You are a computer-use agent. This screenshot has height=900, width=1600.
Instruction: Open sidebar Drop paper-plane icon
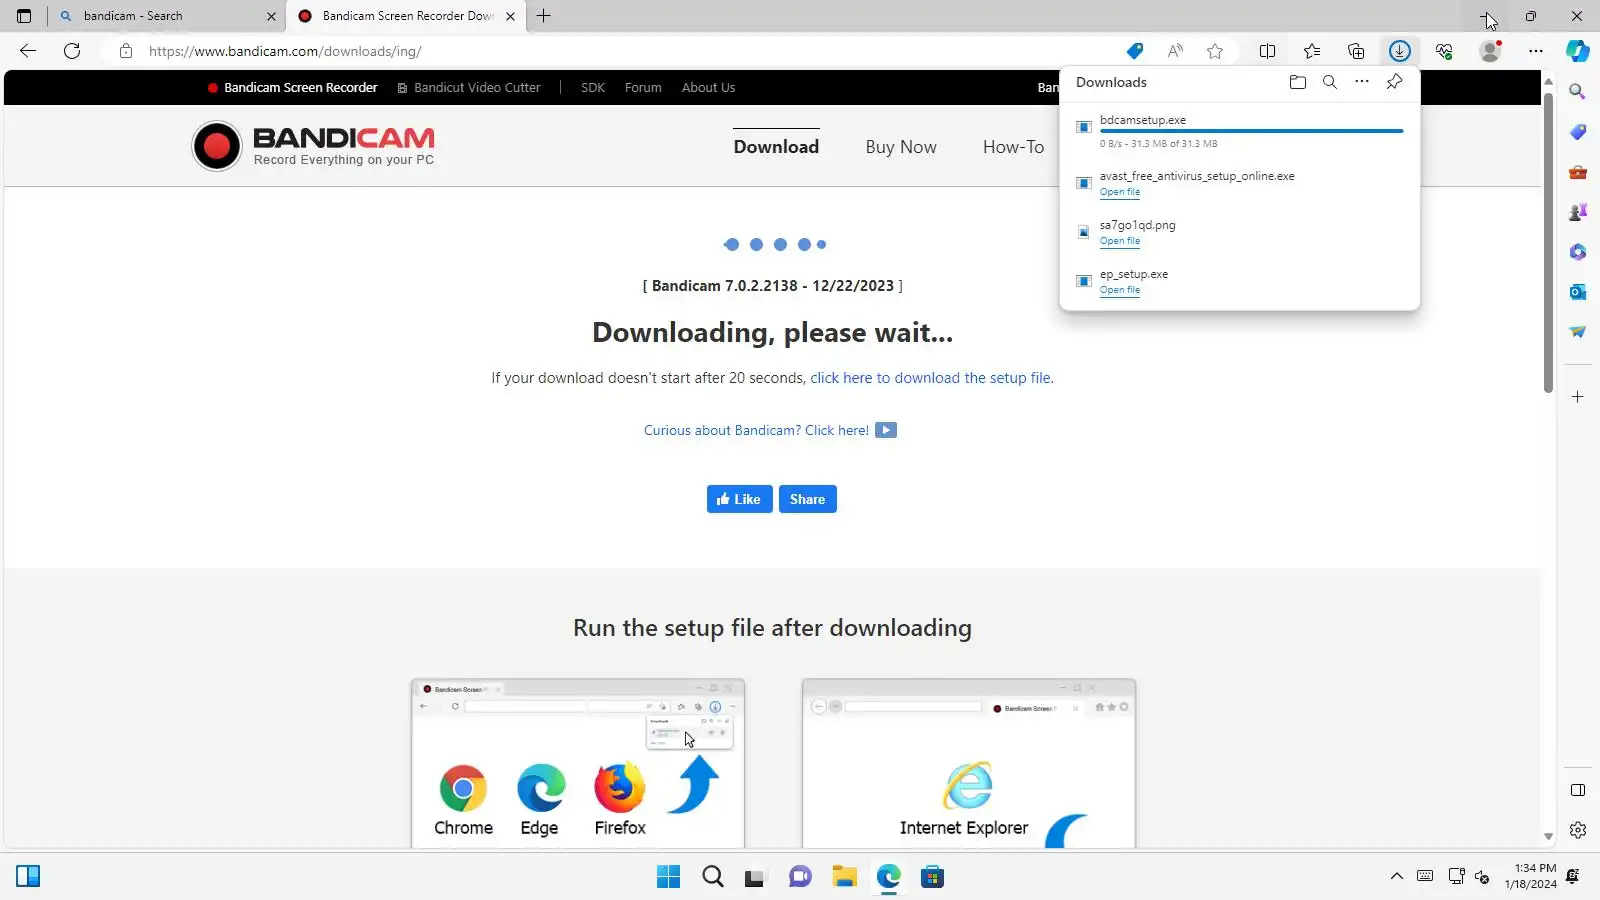[x=1578, y=332]
